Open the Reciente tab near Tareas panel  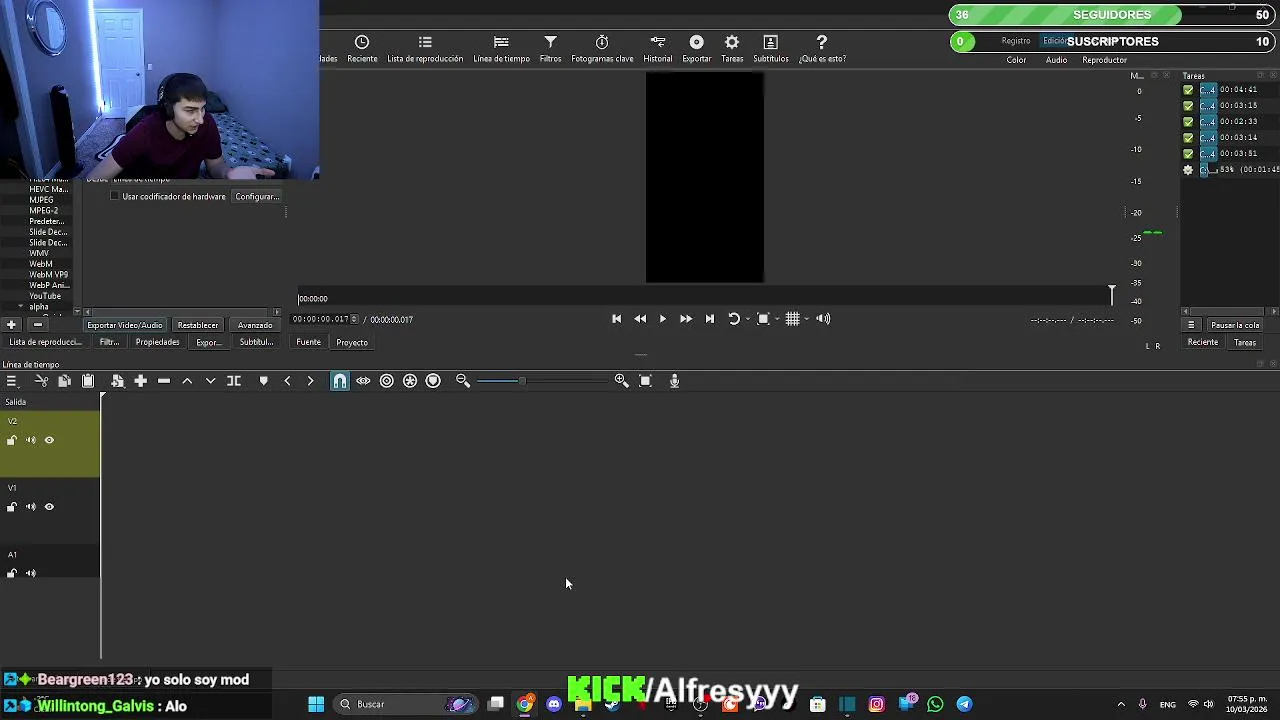click(1203, 343)
